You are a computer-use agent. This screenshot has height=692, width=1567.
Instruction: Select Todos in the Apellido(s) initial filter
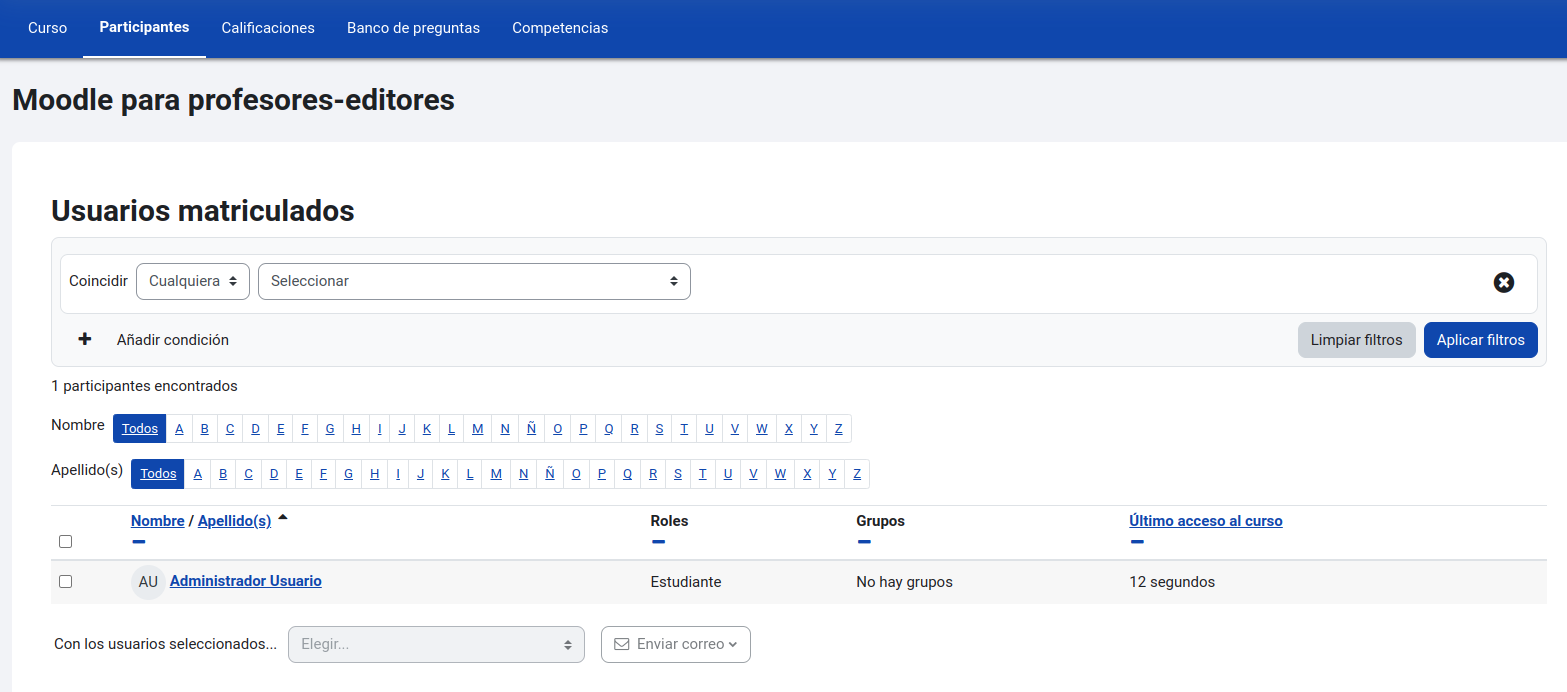click(158, 474)
